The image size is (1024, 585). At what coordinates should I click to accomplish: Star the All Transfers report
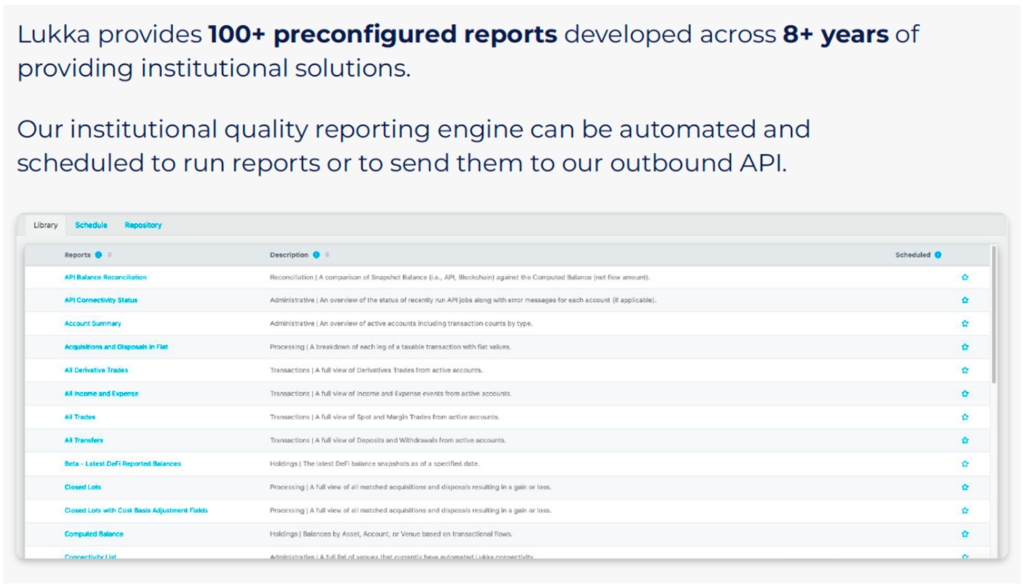click(965, 441)
